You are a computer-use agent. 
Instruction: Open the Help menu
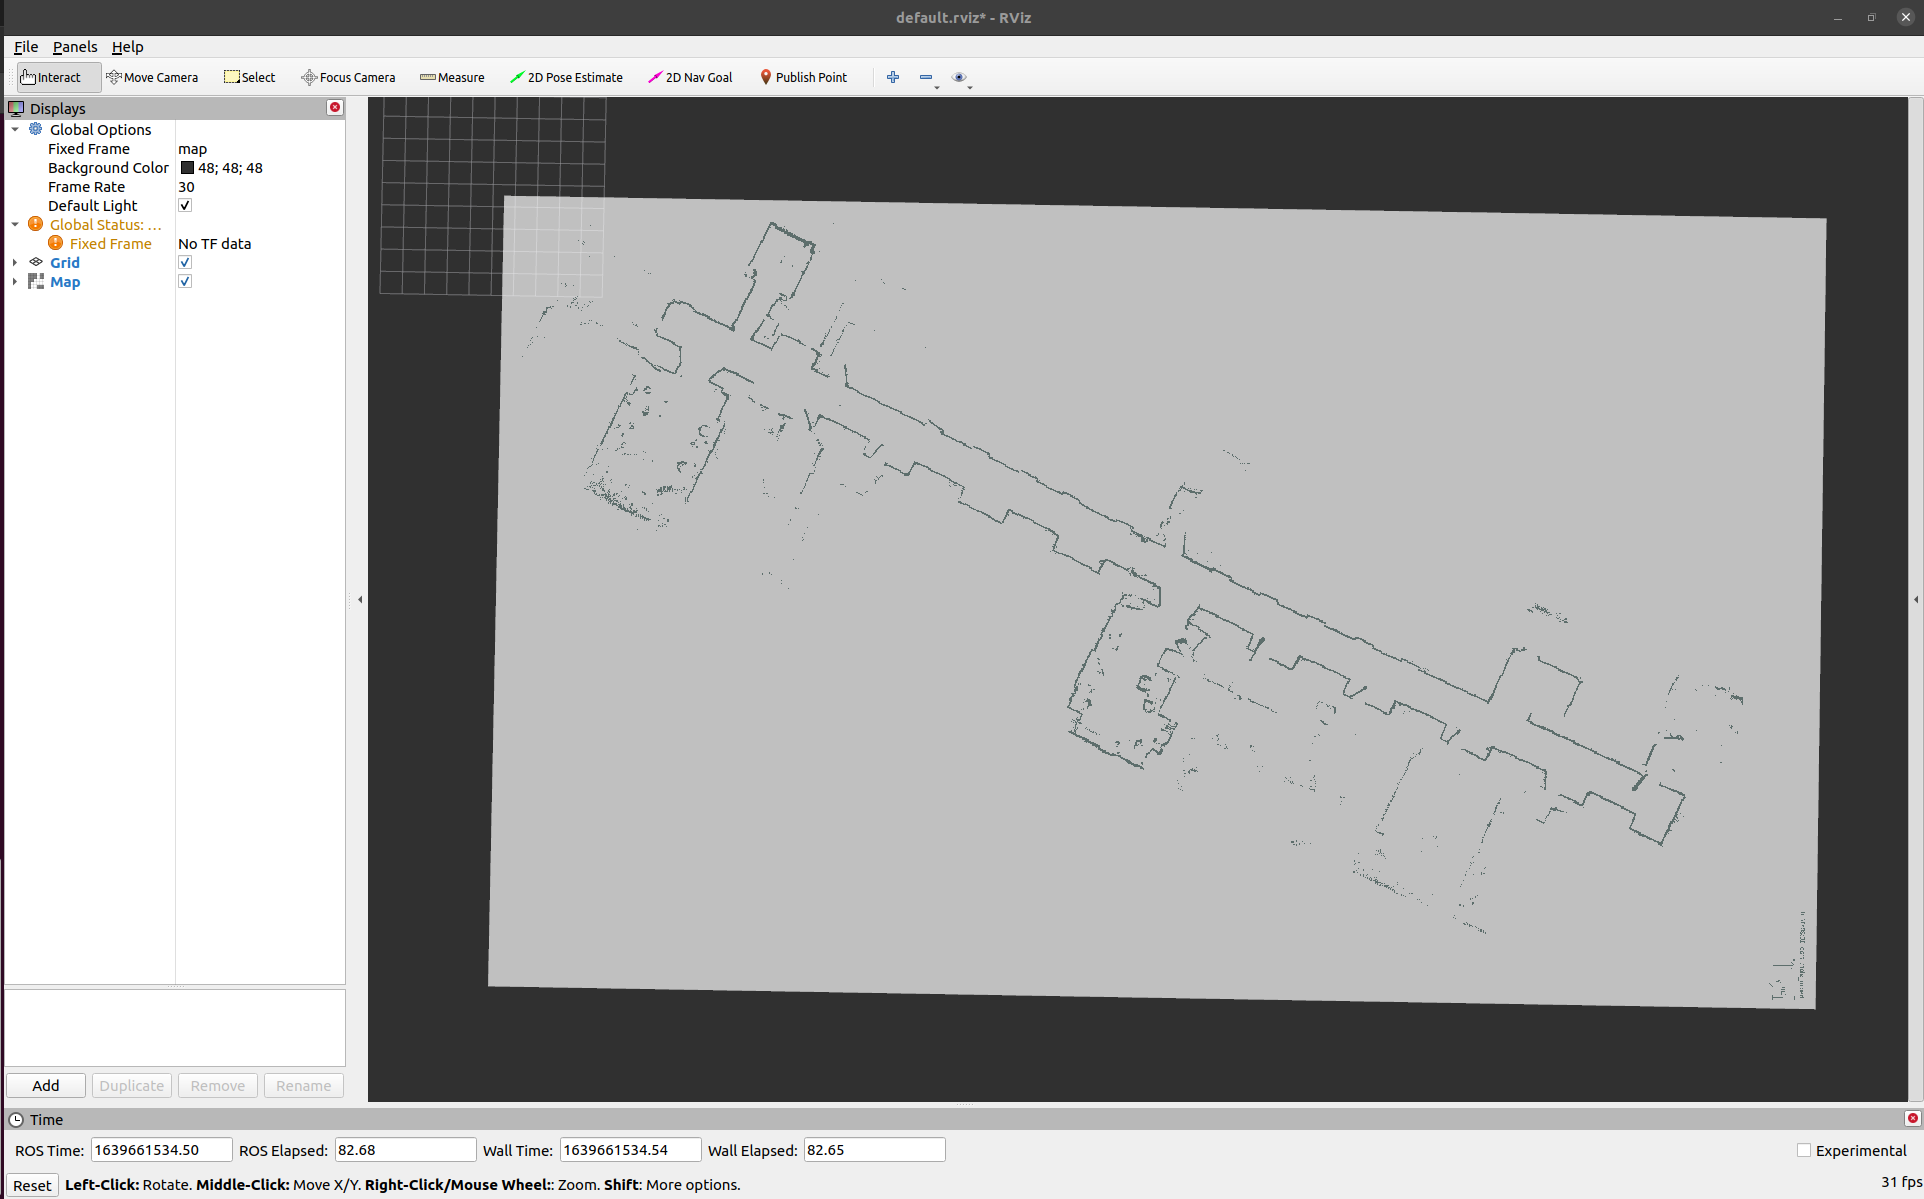click(x=127, y=47)
